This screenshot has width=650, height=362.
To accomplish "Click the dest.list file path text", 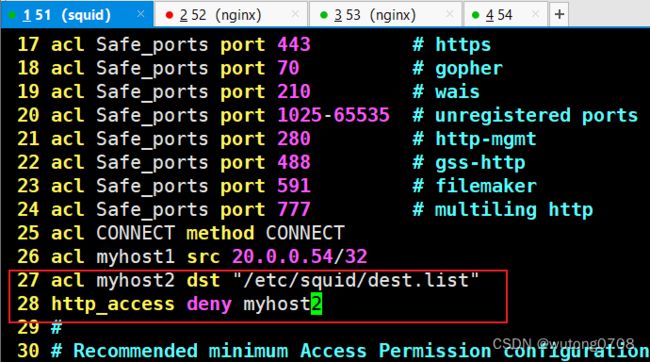I will [356, 280].
